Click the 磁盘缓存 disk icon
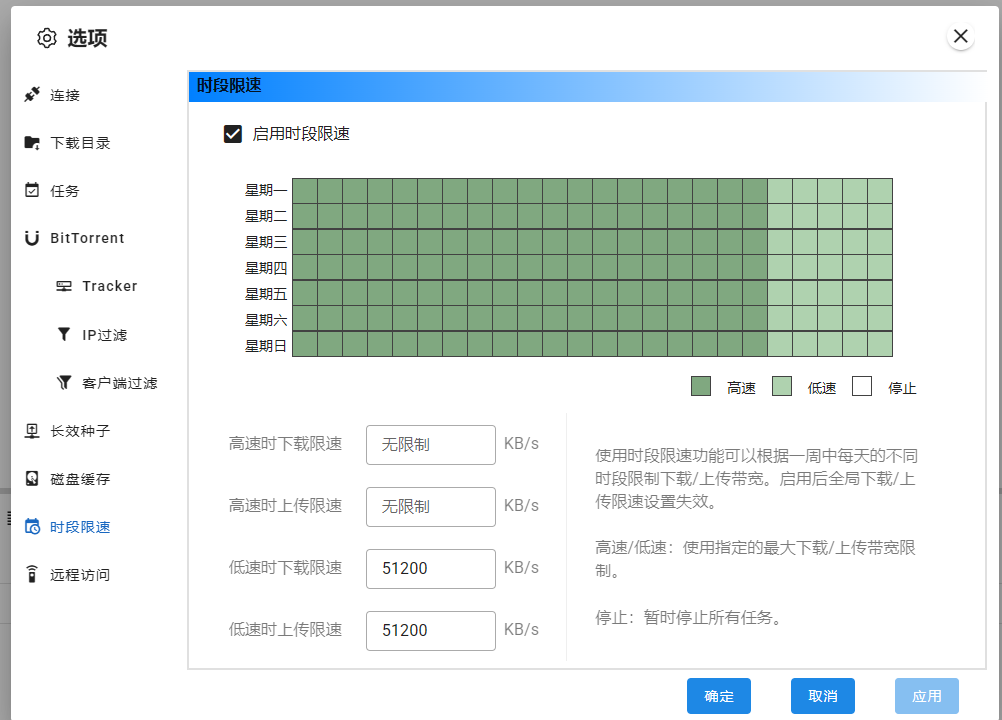 (x=32, y=479)
